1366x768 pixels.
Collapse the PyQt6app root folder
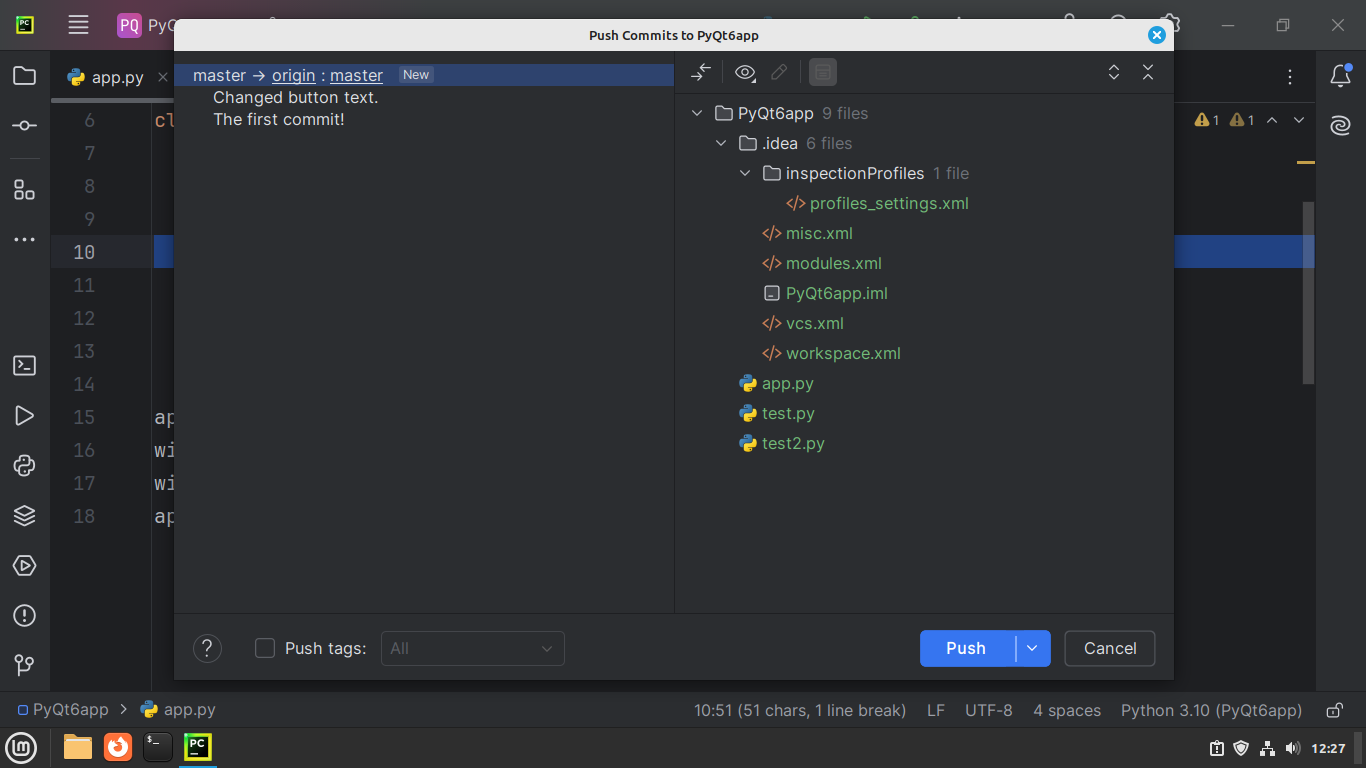tap(697, 113)
